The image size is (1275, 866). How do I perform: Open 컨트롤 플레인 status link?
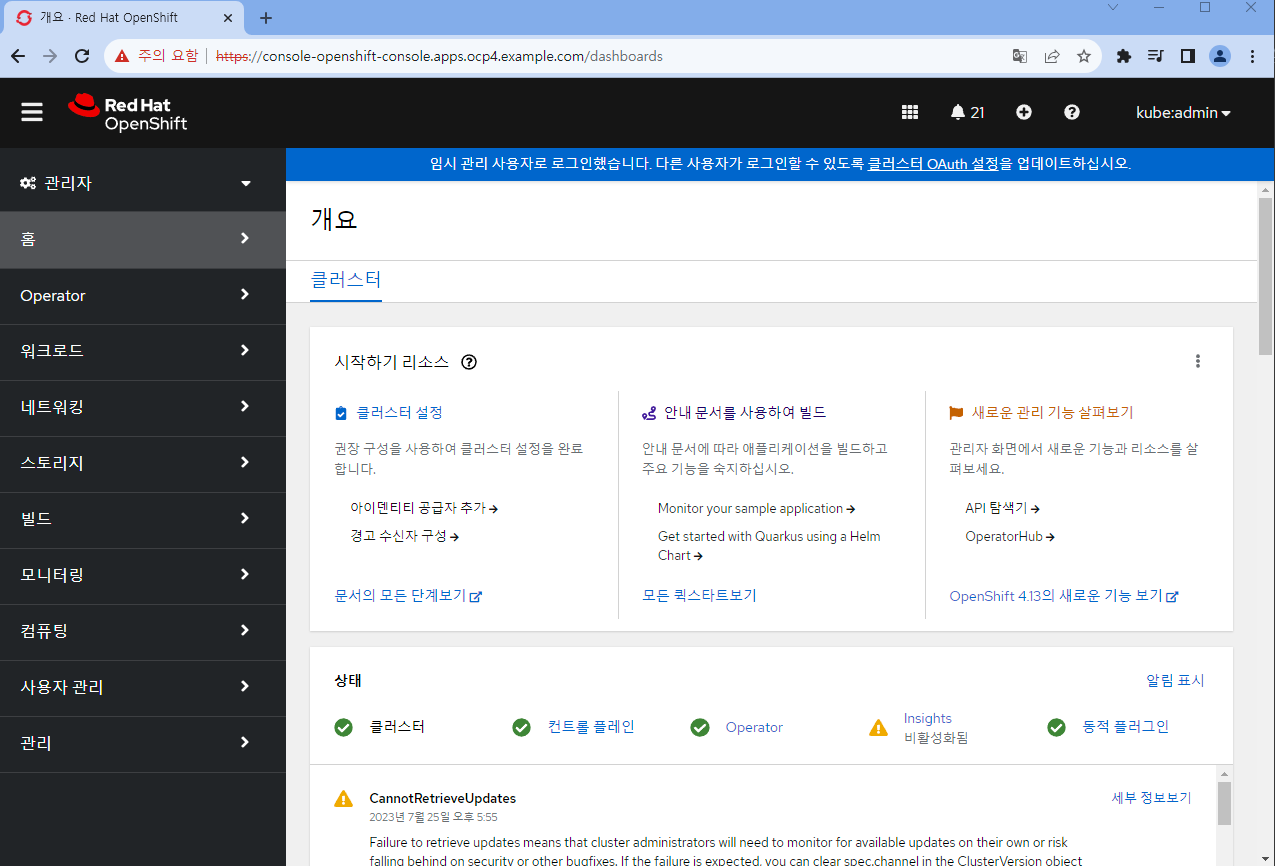[591, 727]
